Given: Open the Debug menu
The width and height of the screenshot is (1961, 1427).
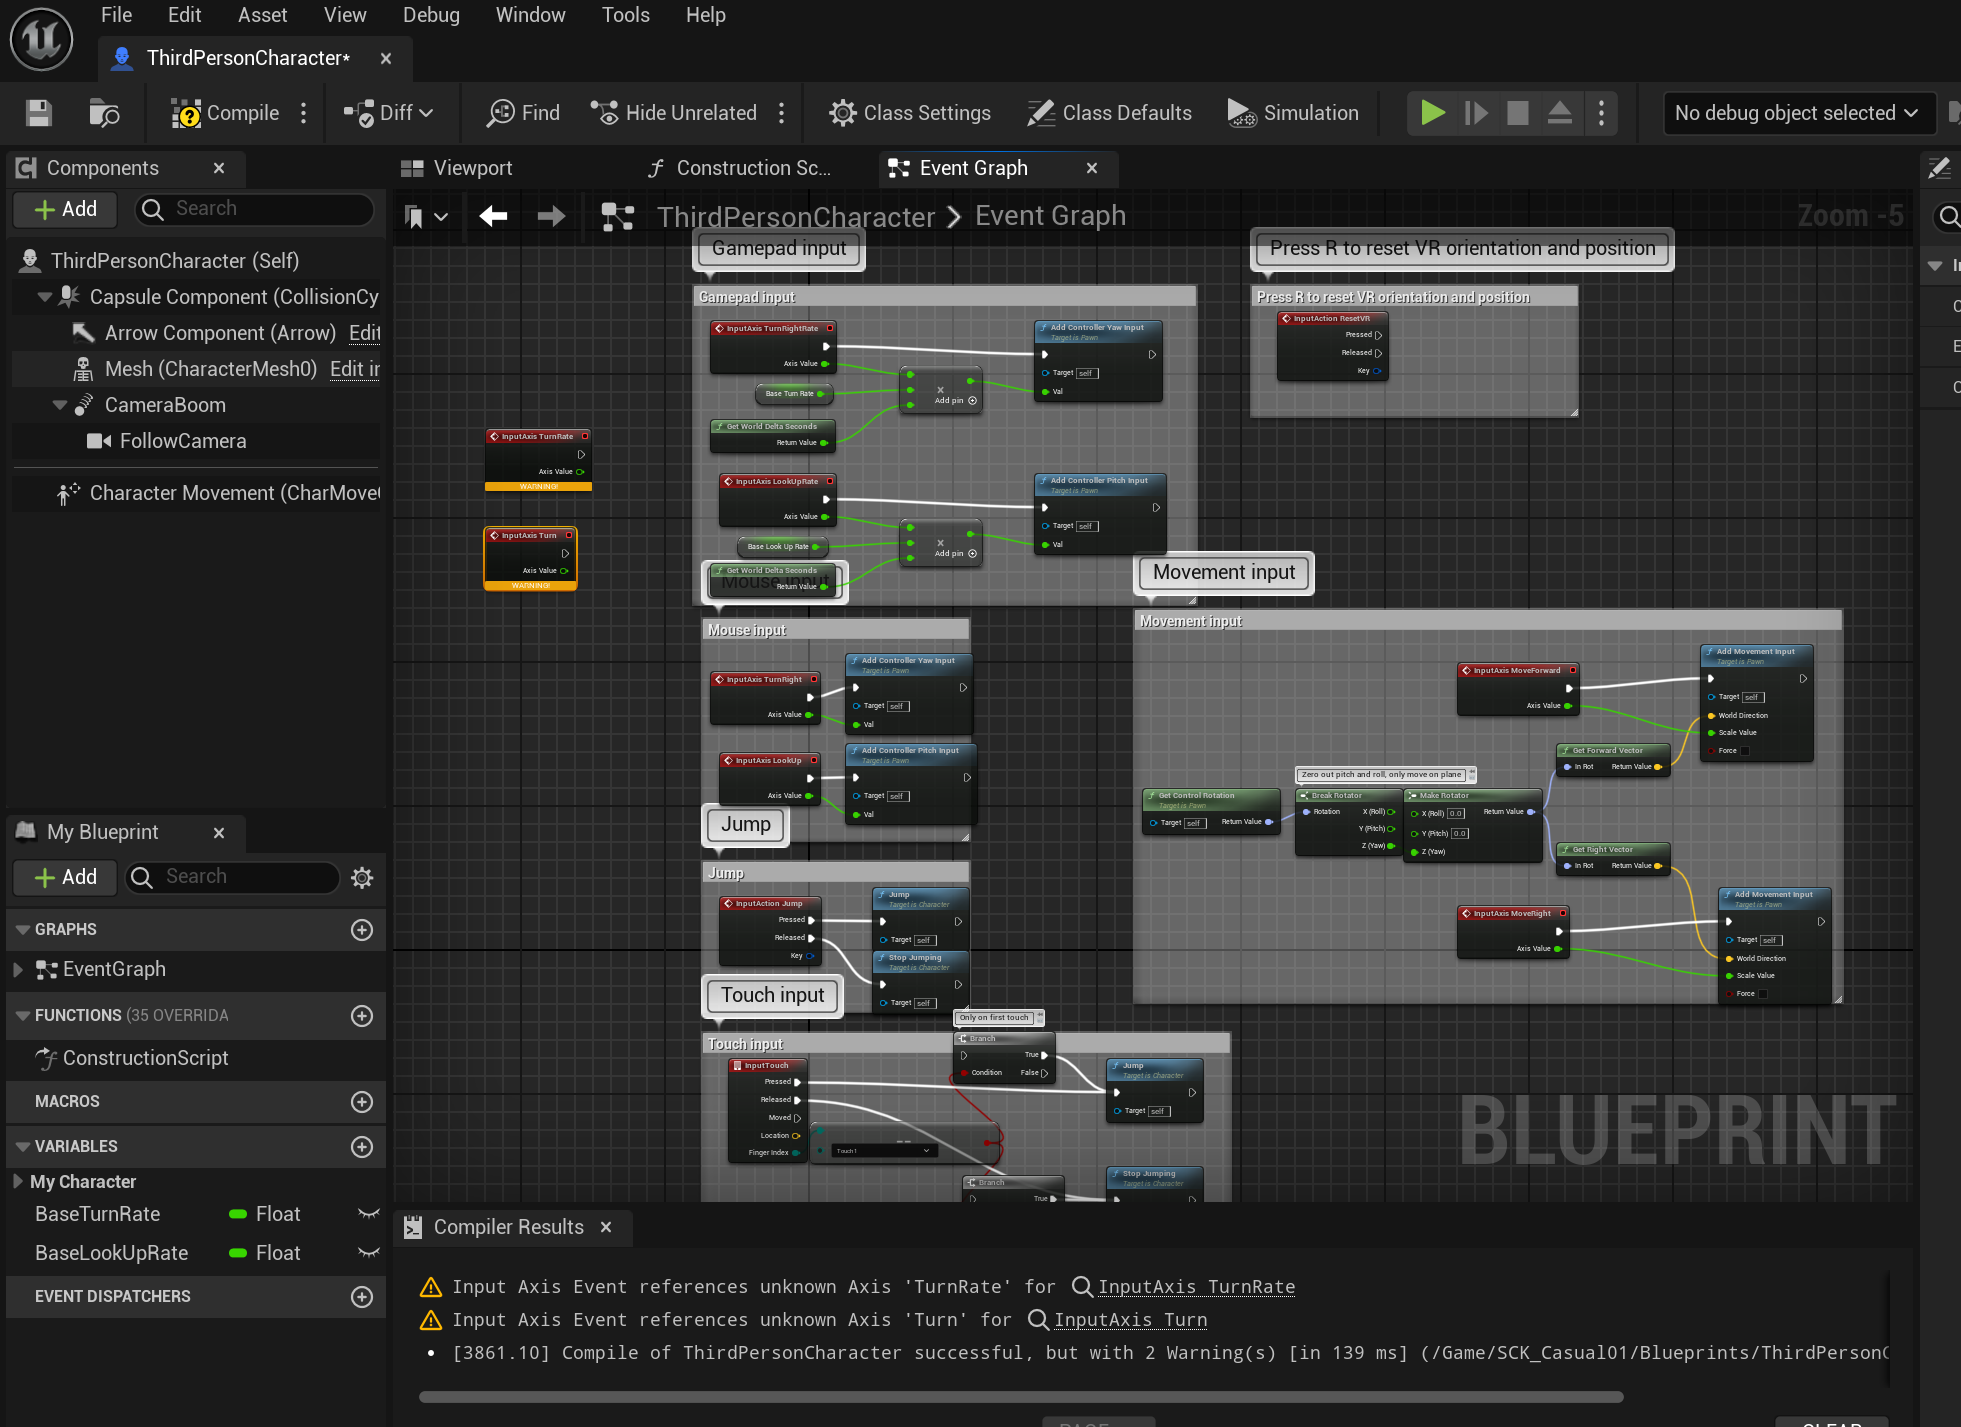Looking at the screenshot, I should (431, 15).
